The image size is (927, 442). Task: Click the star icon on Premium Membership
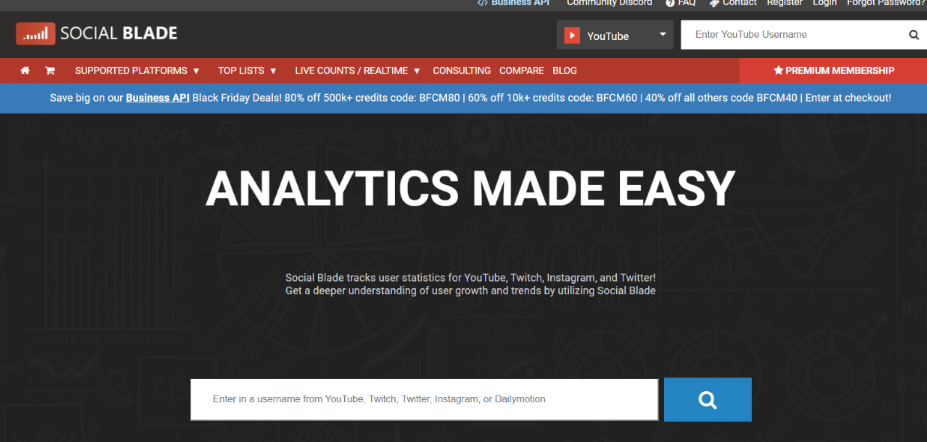point(778,71)
